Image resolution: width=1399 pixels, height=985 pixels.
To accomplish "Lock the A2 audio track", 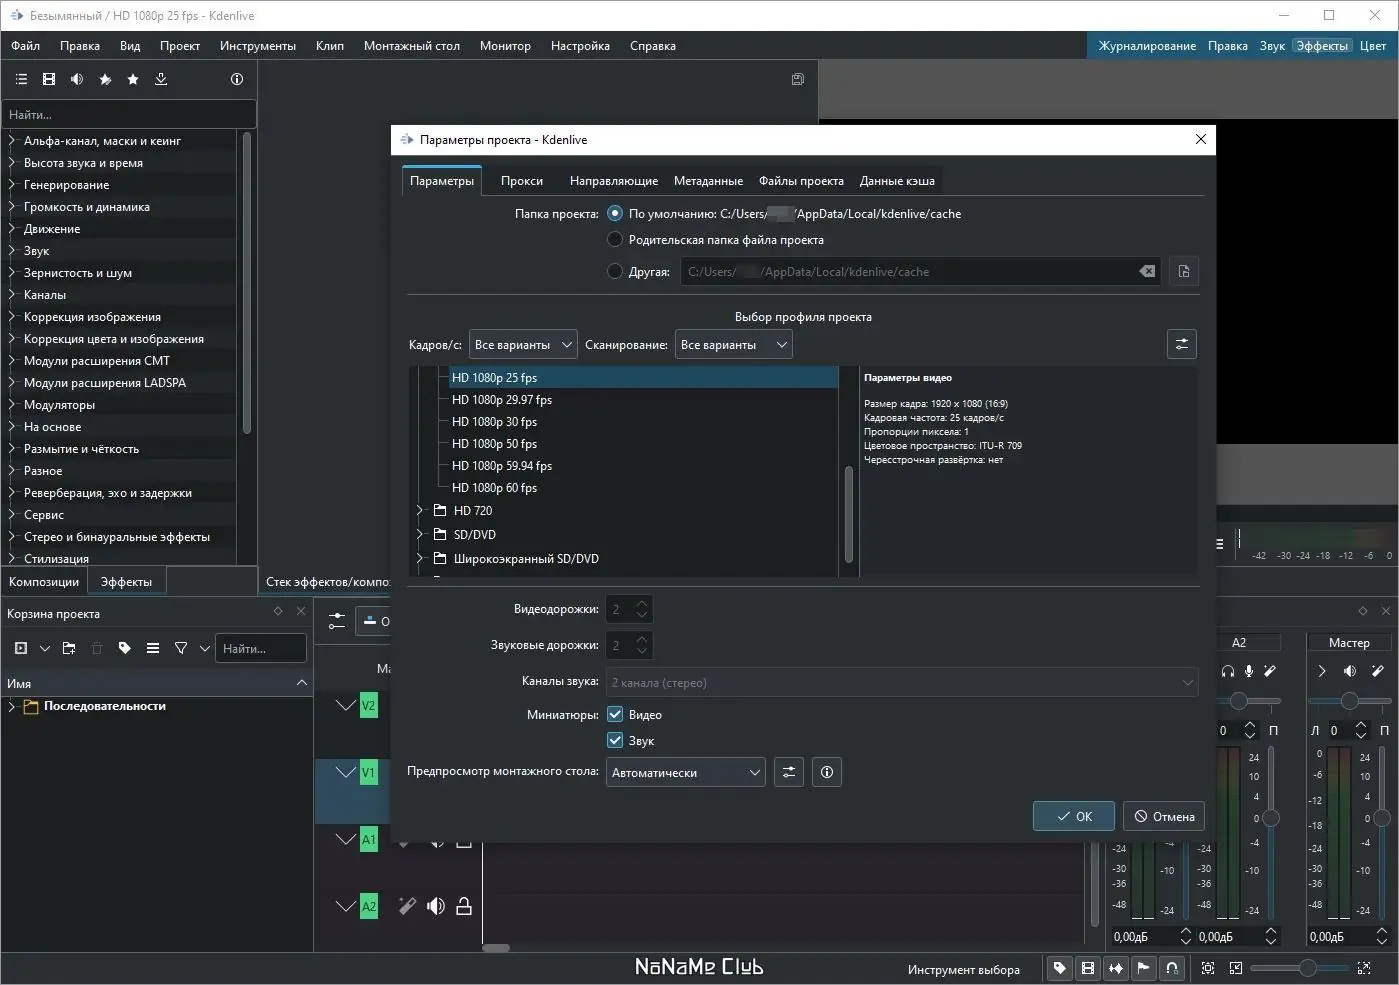I will (x=464, y=907).
